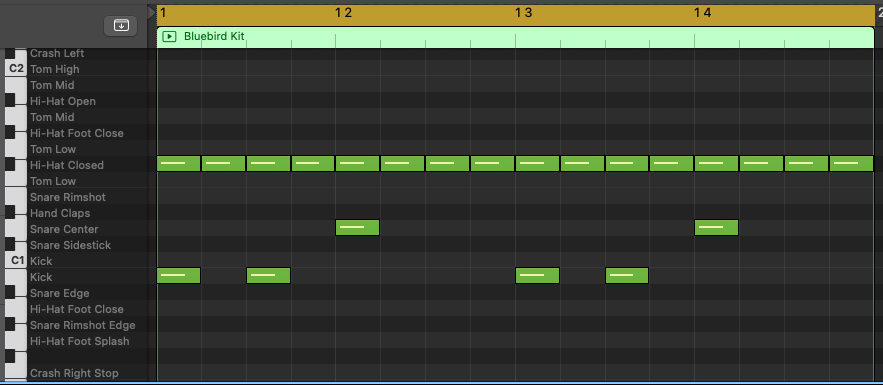Click the black key beside Hi-Hat Open
The image size is (883, 385).
[10, 100]
